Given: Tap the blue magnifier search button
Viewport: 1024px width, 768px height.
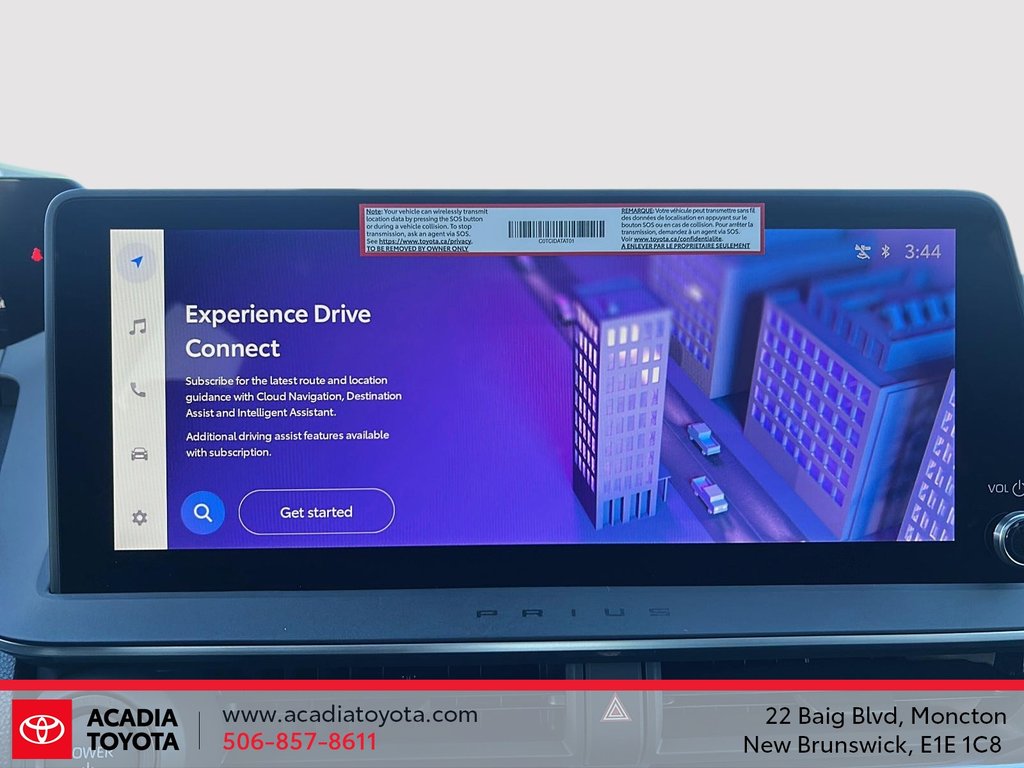Looking at the screenshot, I should coord(203,513).
